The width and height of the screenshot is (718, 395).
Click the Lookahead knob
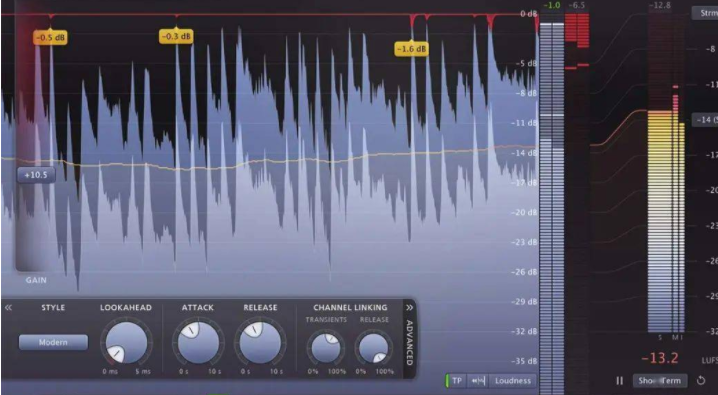coord(126,343)
